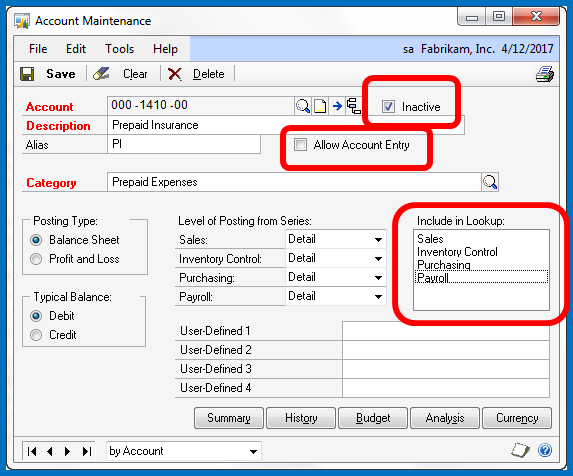Select Profit and Loss posting type
The image size is (573, 476).
click(36, 259)
